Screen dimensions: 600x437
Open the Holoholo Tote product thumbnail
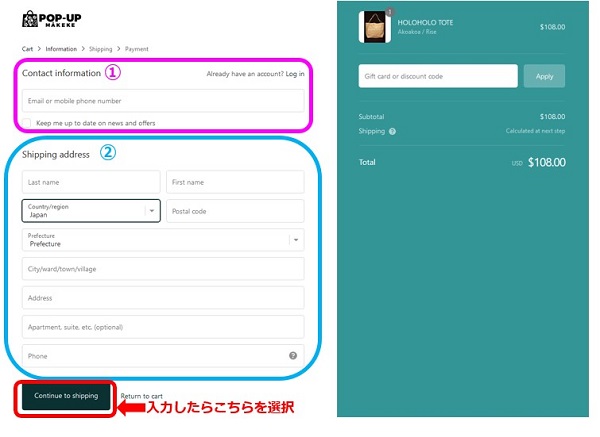click(375, 27)
